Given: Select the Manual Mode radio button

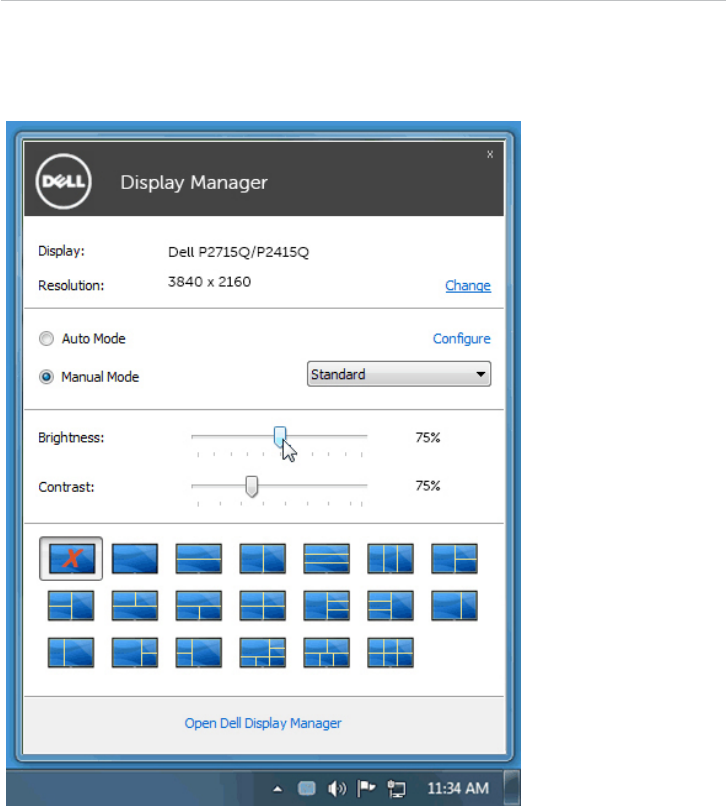Looking at the screenshot, I should pos(46,377).
